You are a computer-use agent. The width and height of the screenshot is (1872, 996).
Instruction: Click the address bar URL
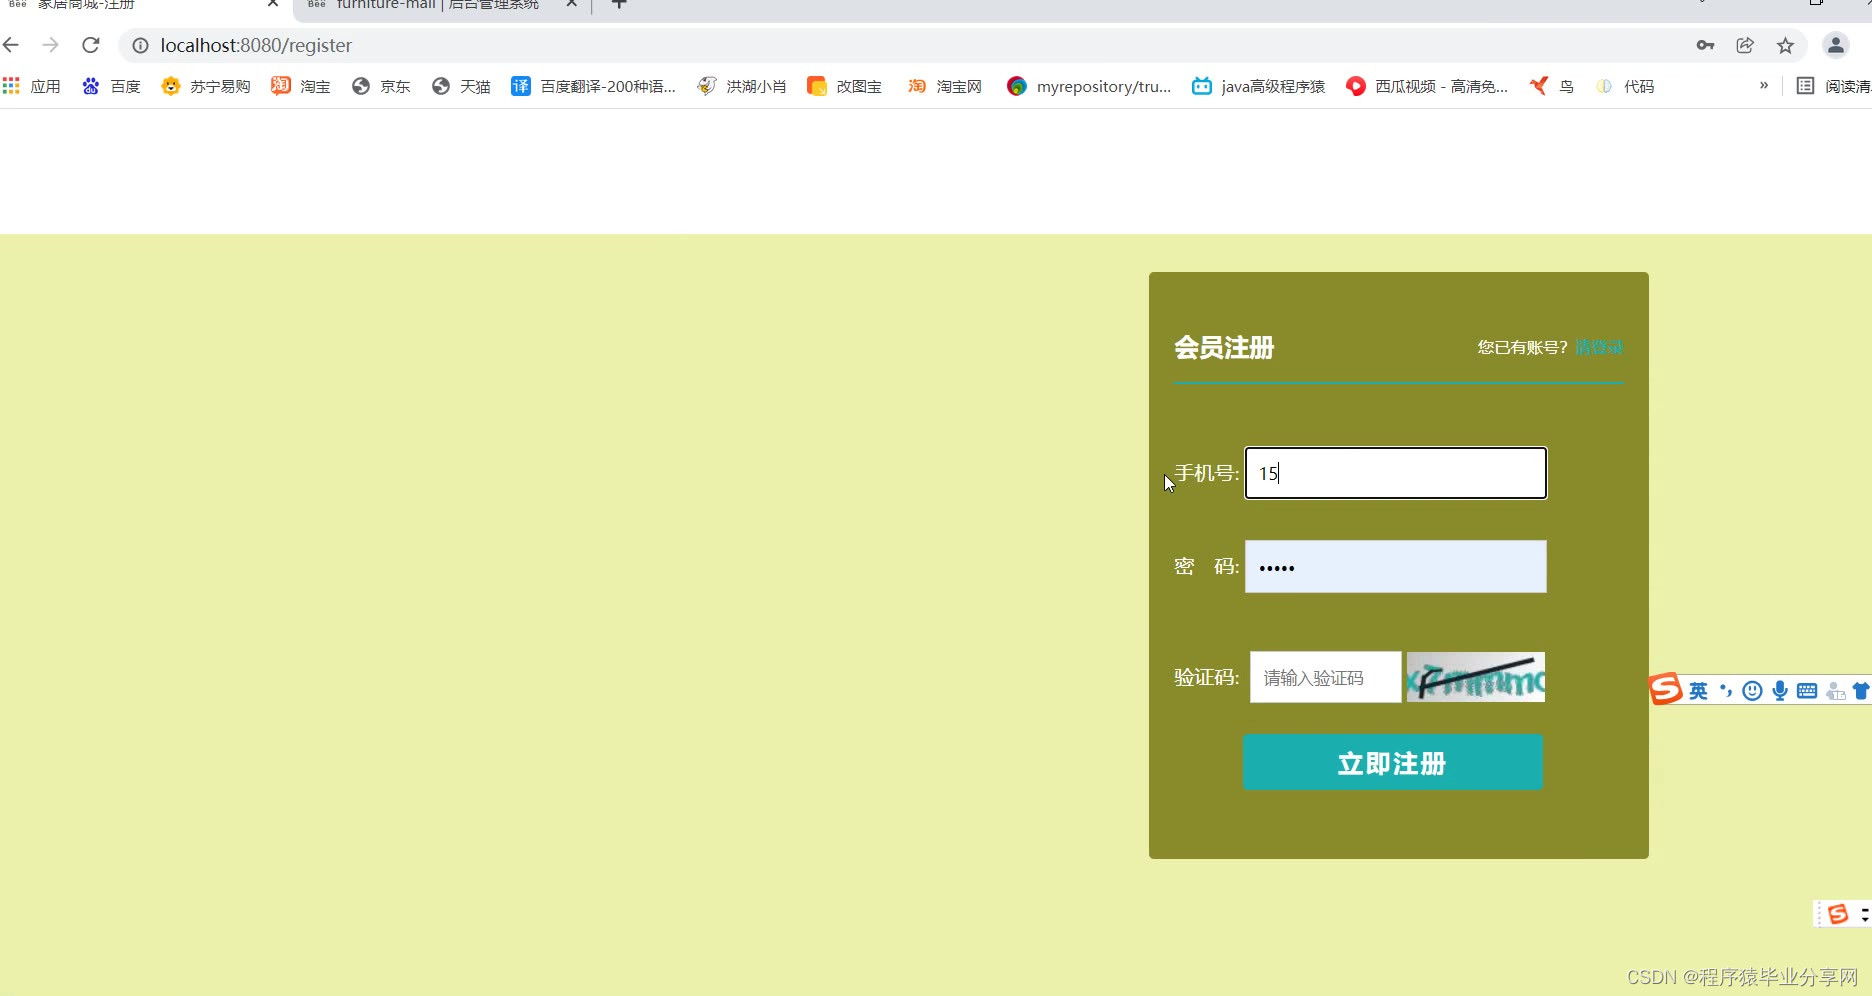(x=256, y=45)
